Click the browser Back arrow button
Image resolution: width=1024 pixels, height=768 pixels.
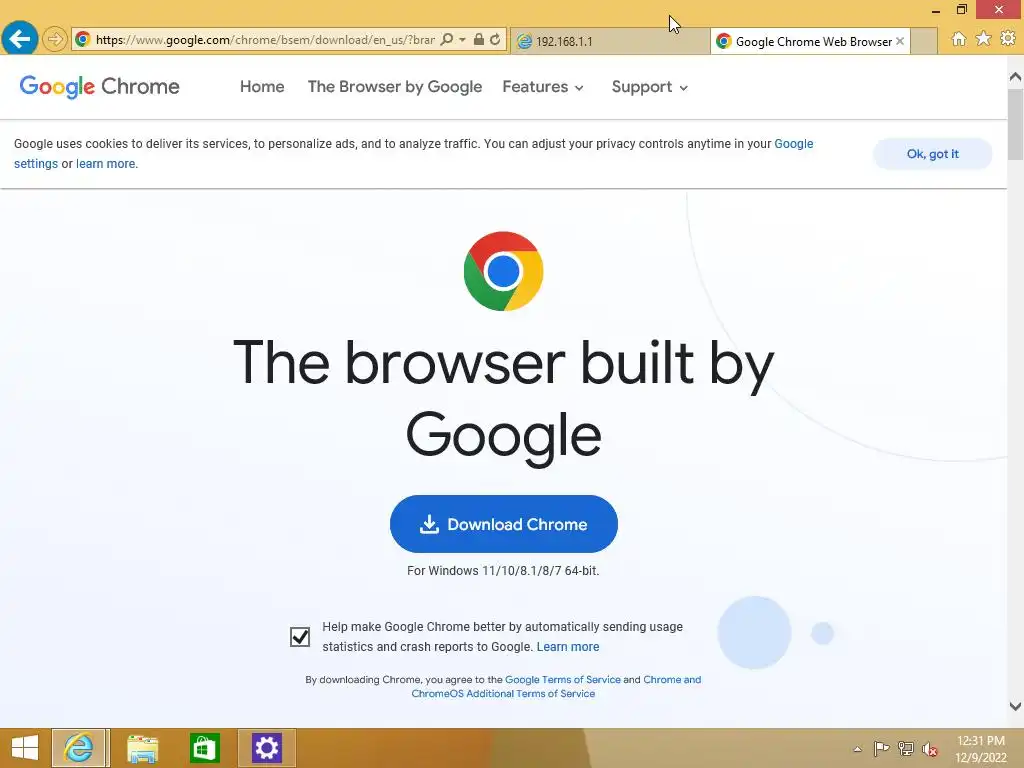(20, 39)
